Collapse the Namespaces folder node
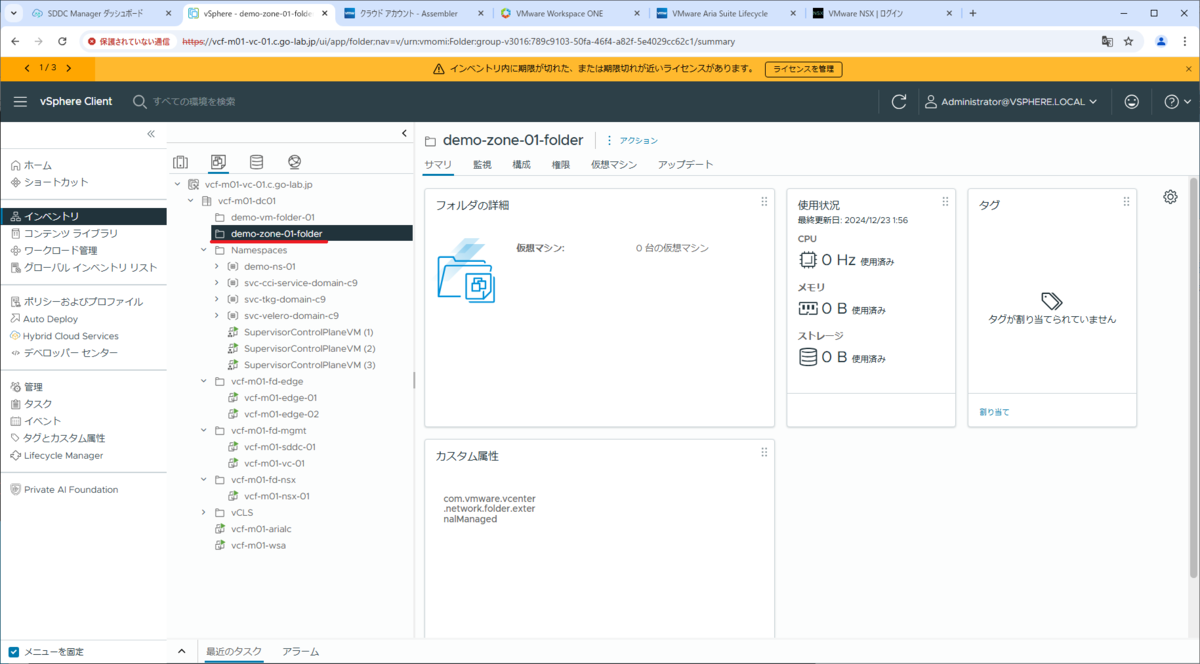Screen dimensions: 1200x664 coord(204,250)
